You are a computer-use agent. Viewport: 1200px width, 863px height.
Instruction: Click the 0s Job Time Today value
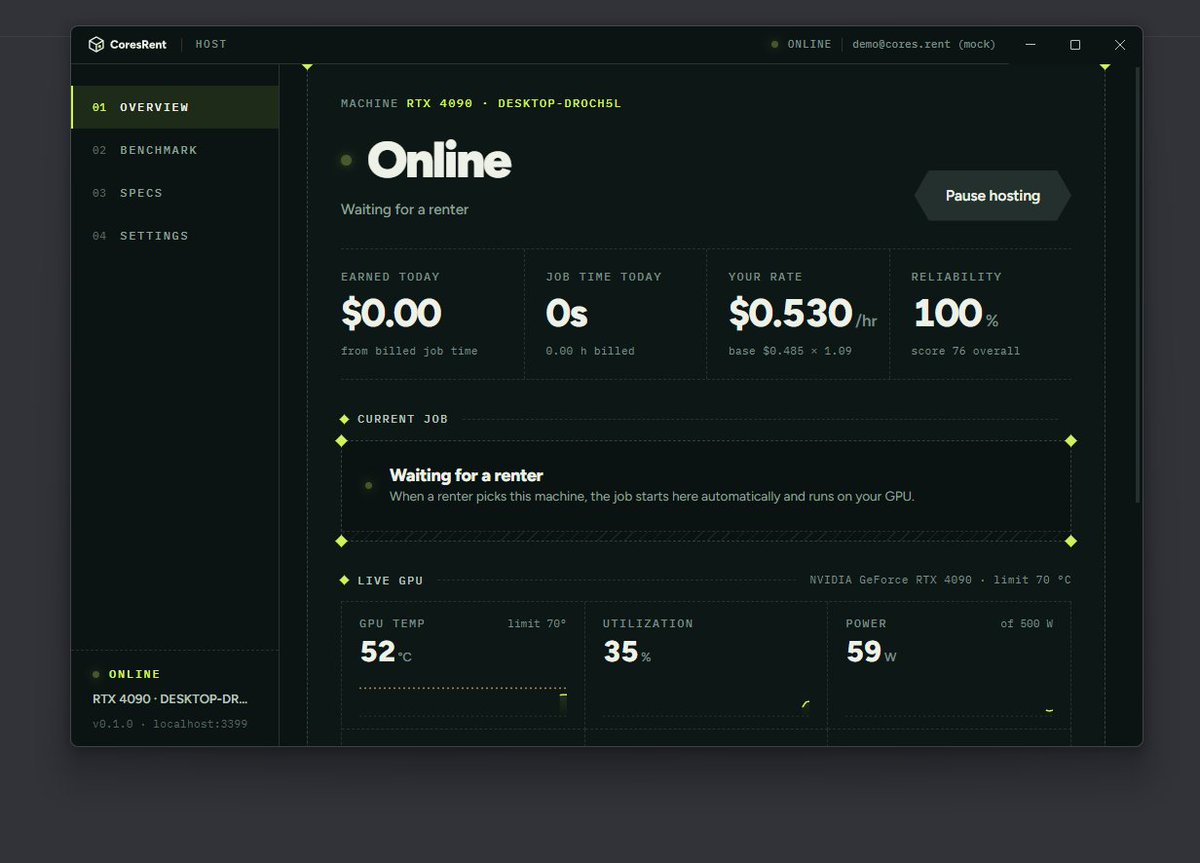click(x=567, y=313)
